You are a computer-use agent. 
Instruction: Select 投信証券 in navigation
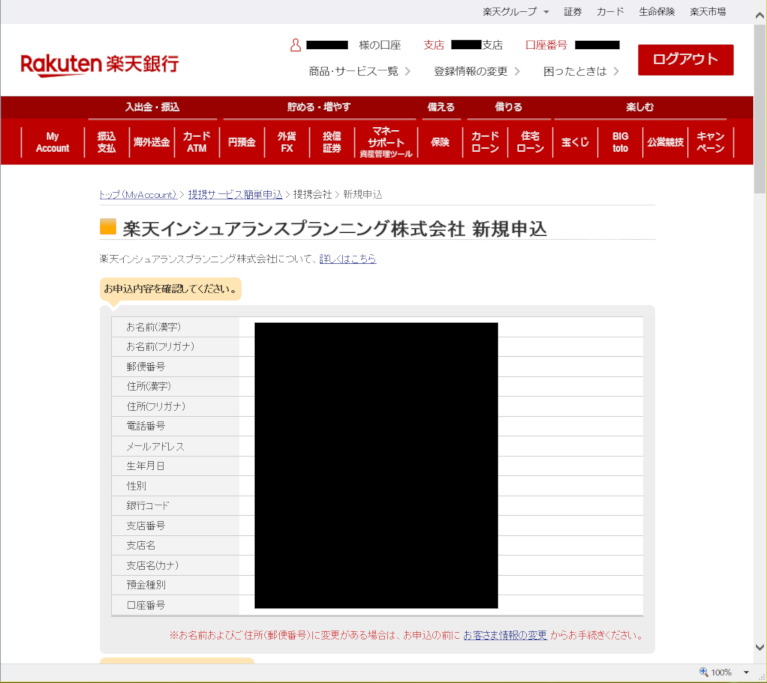coord(332,142)
